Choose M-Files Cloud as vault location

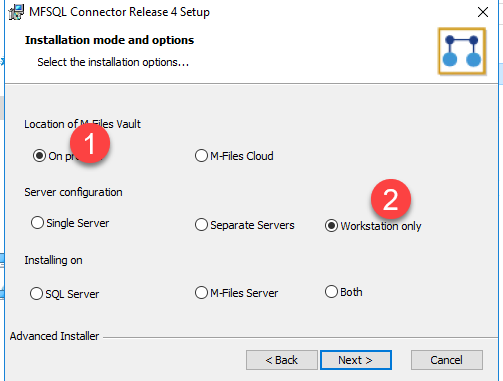(x=234, y=156)
